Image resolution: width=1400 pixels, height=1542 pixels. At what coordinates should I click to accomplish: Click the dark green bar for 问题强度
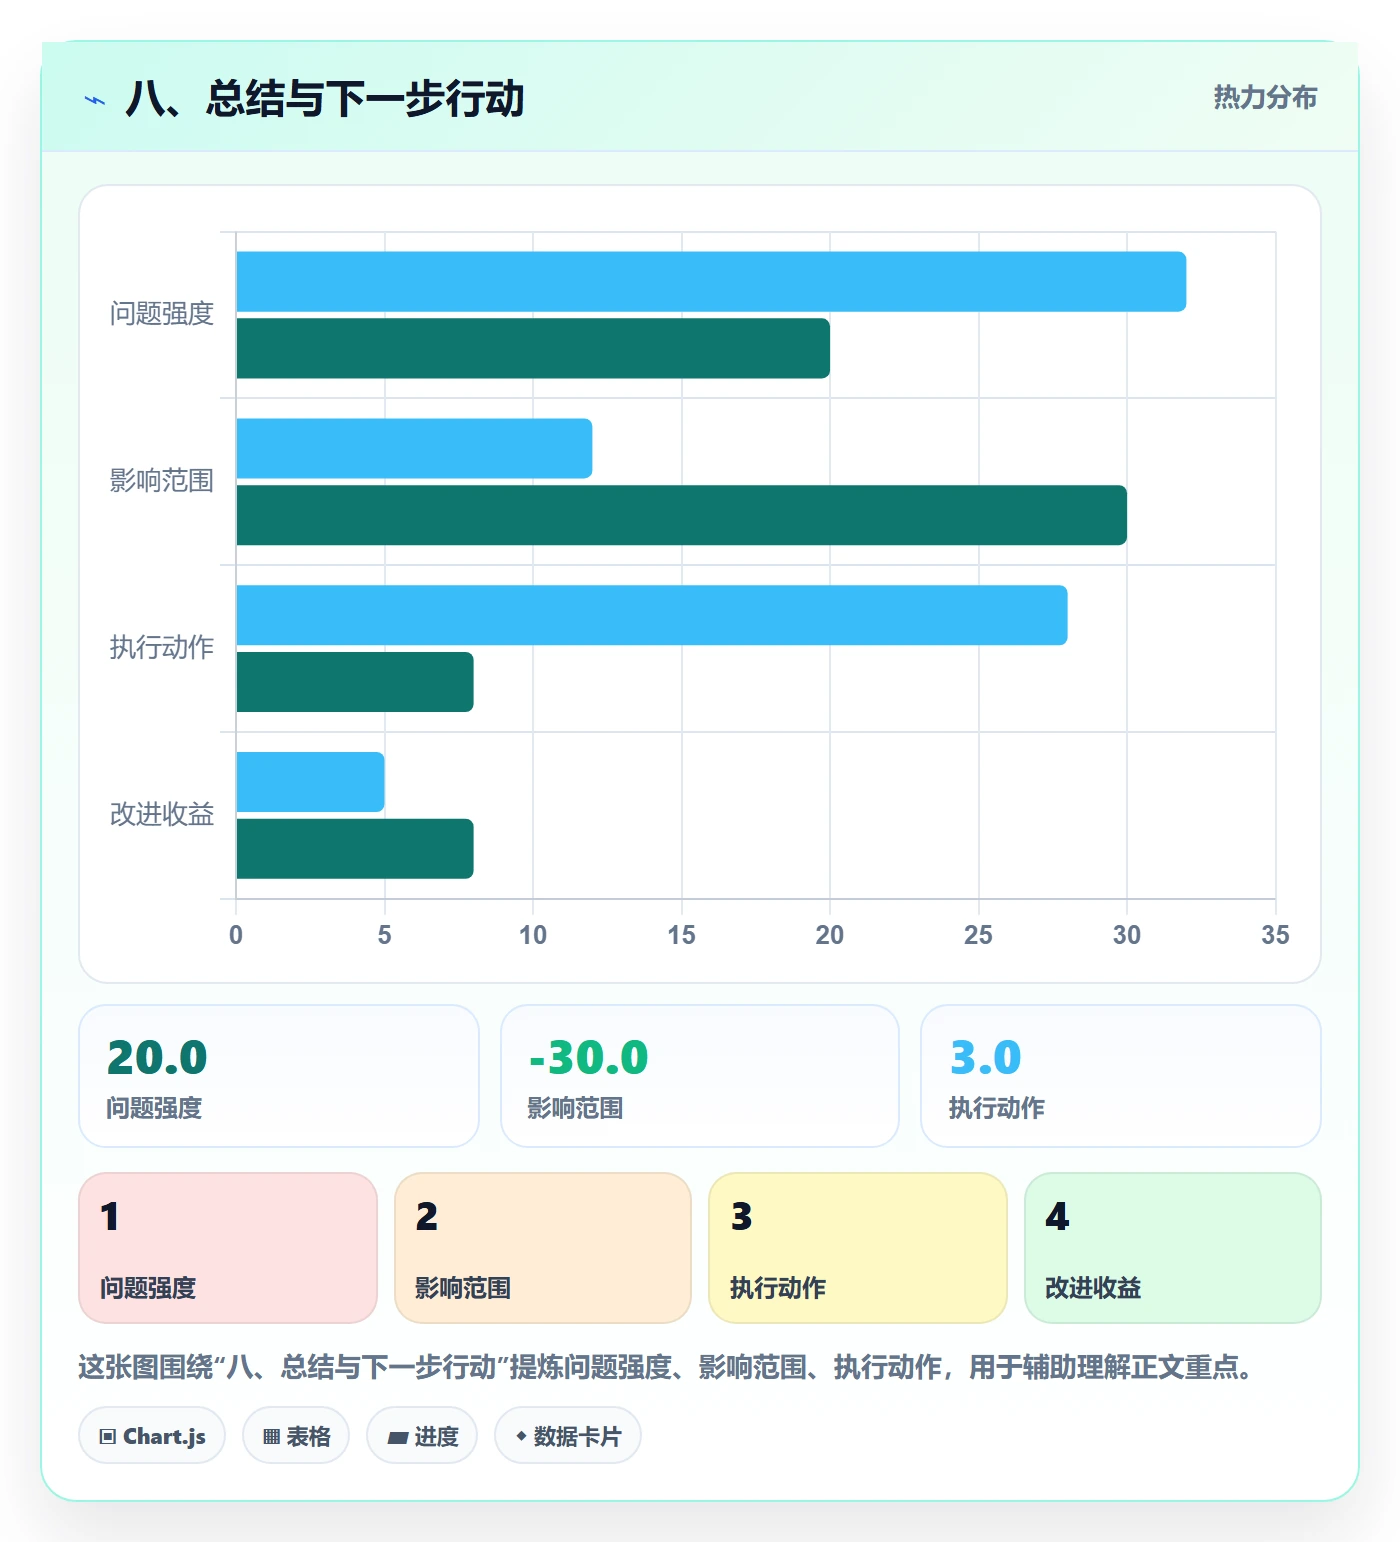[x=533, y=348]
